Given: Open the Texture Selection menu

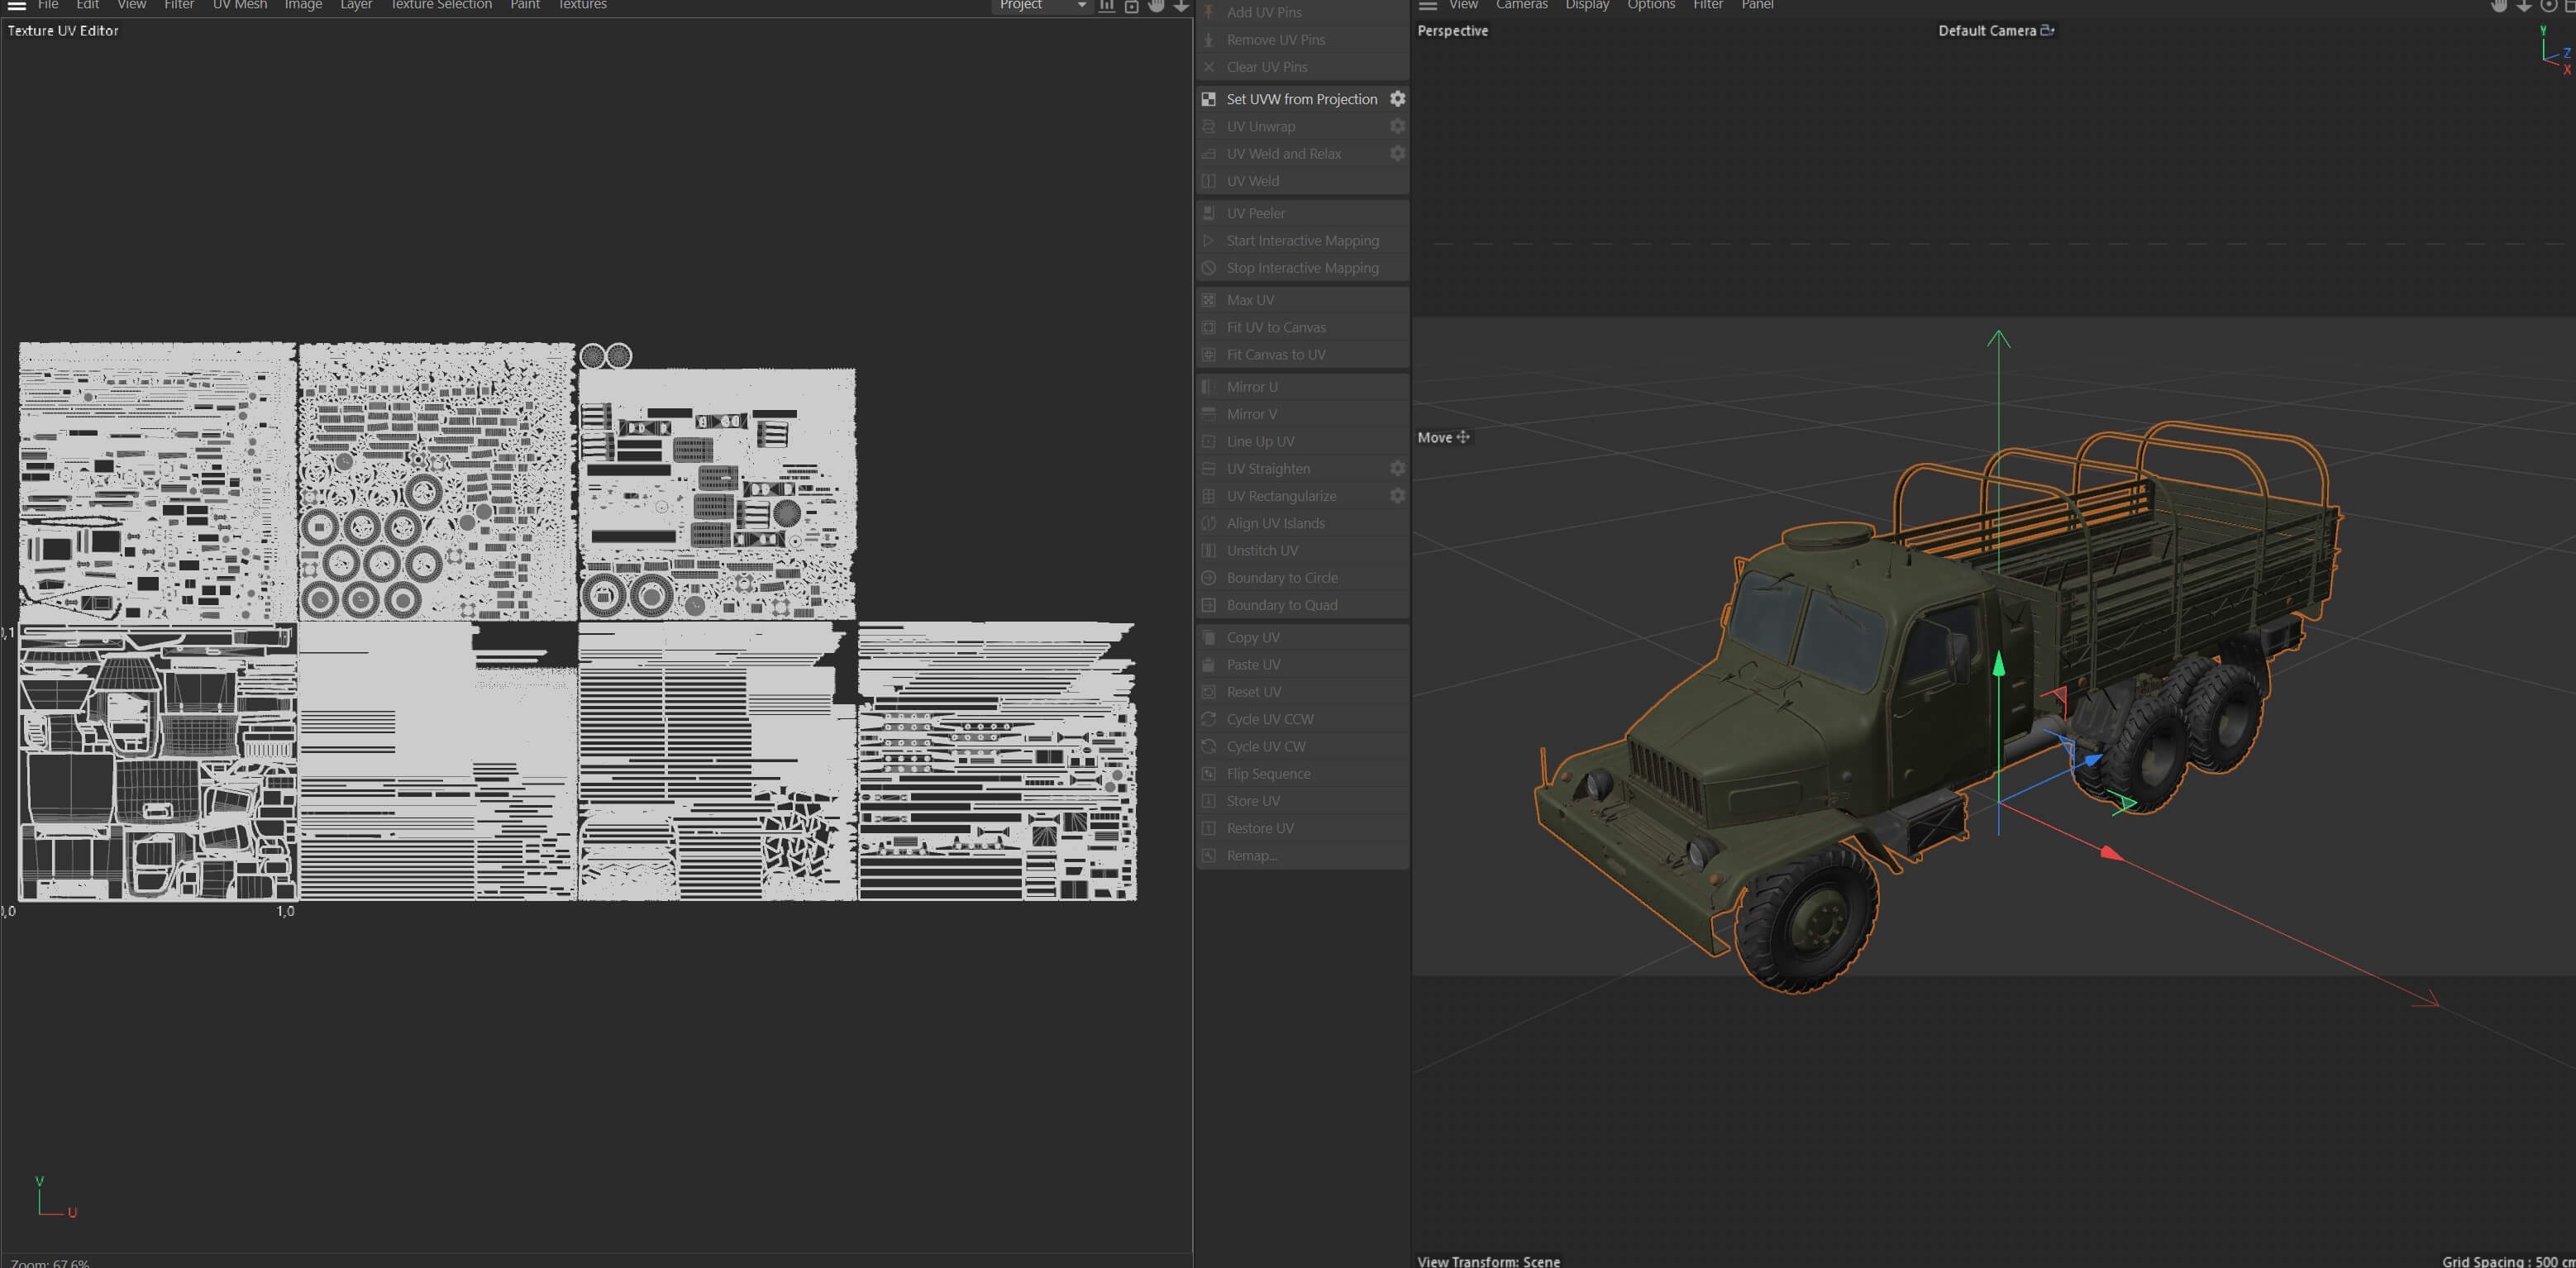Looking at the screenshot, I should pos(441,5).
